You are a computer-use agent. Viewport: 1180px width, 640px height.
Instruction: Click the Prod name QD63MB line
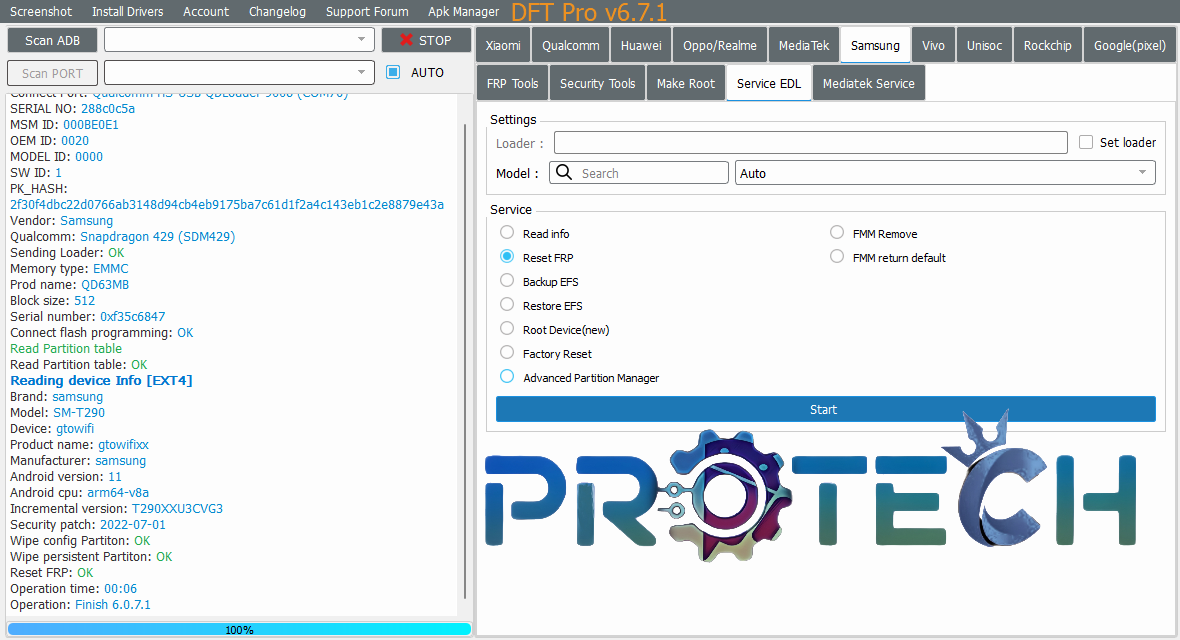69,284
